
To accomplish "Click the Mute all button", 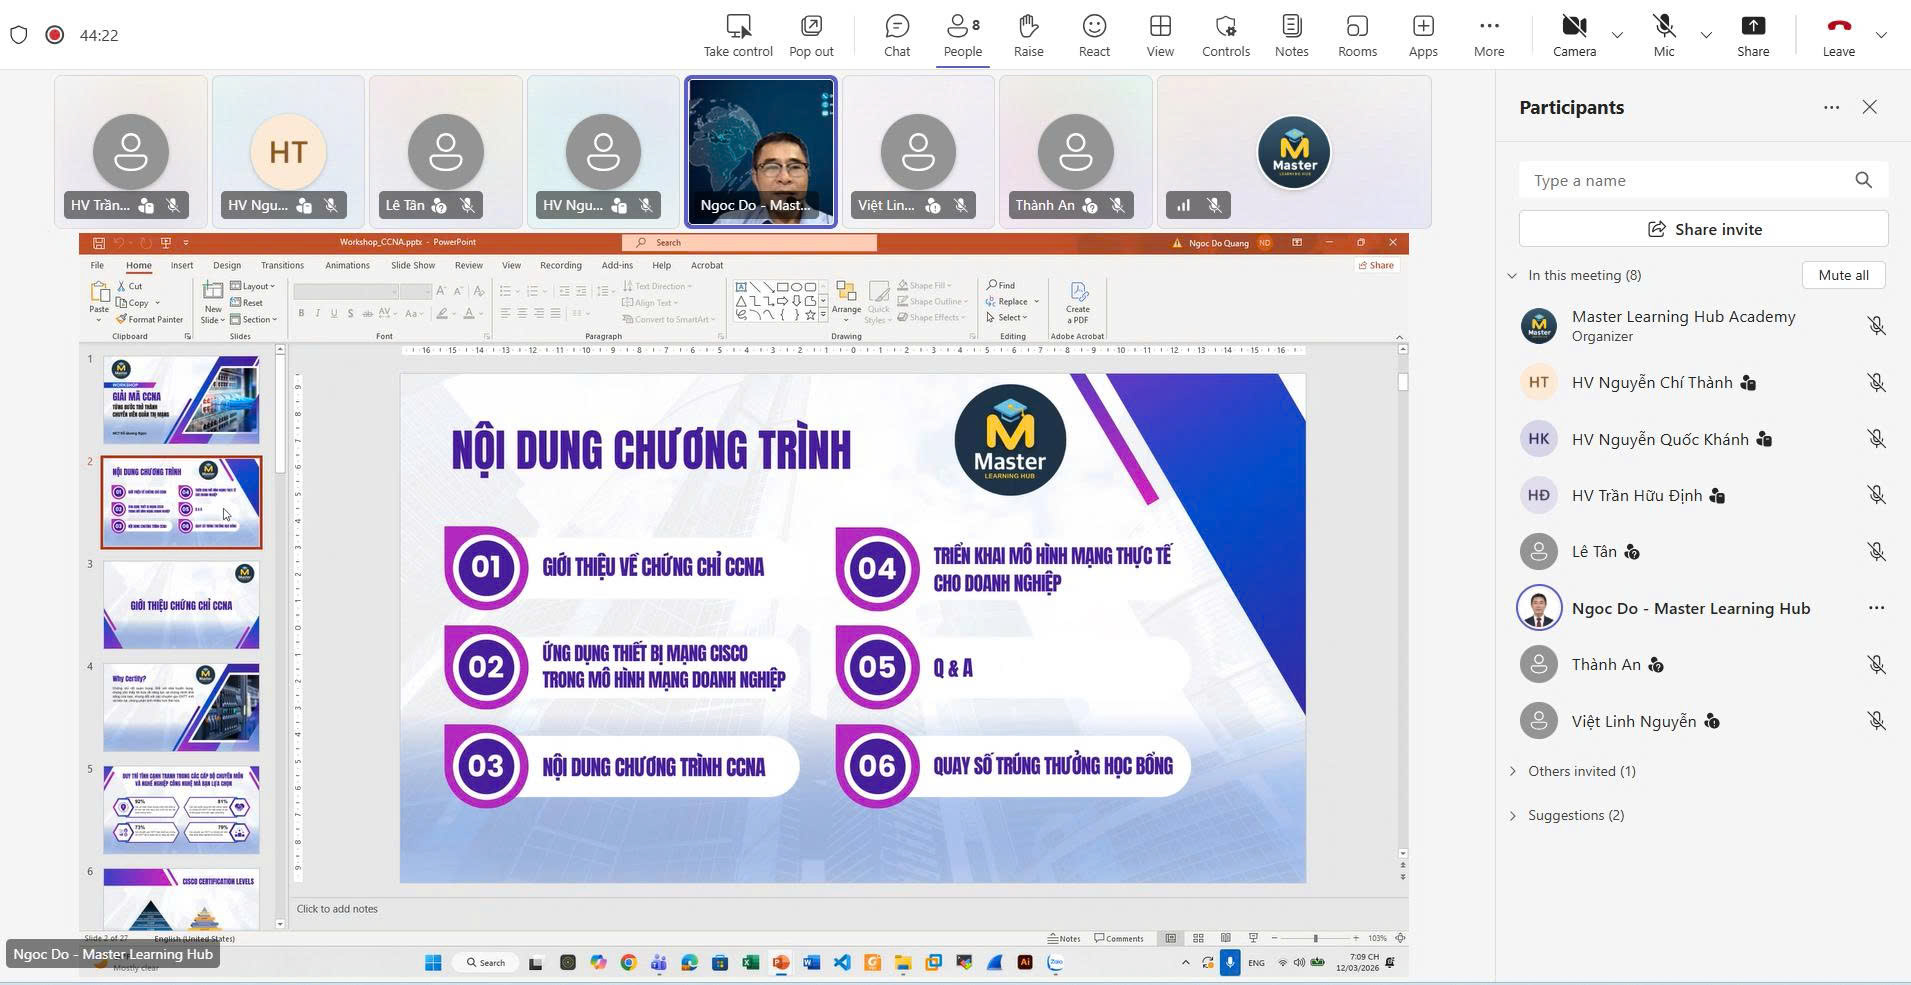I will click(x=1842, y=275).
